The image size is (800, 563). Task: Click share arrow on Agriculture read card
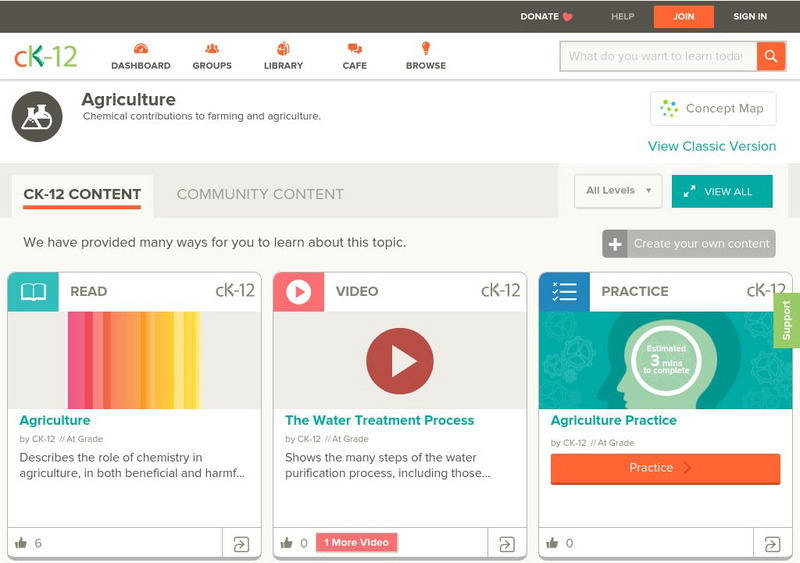tap(241, 544)
